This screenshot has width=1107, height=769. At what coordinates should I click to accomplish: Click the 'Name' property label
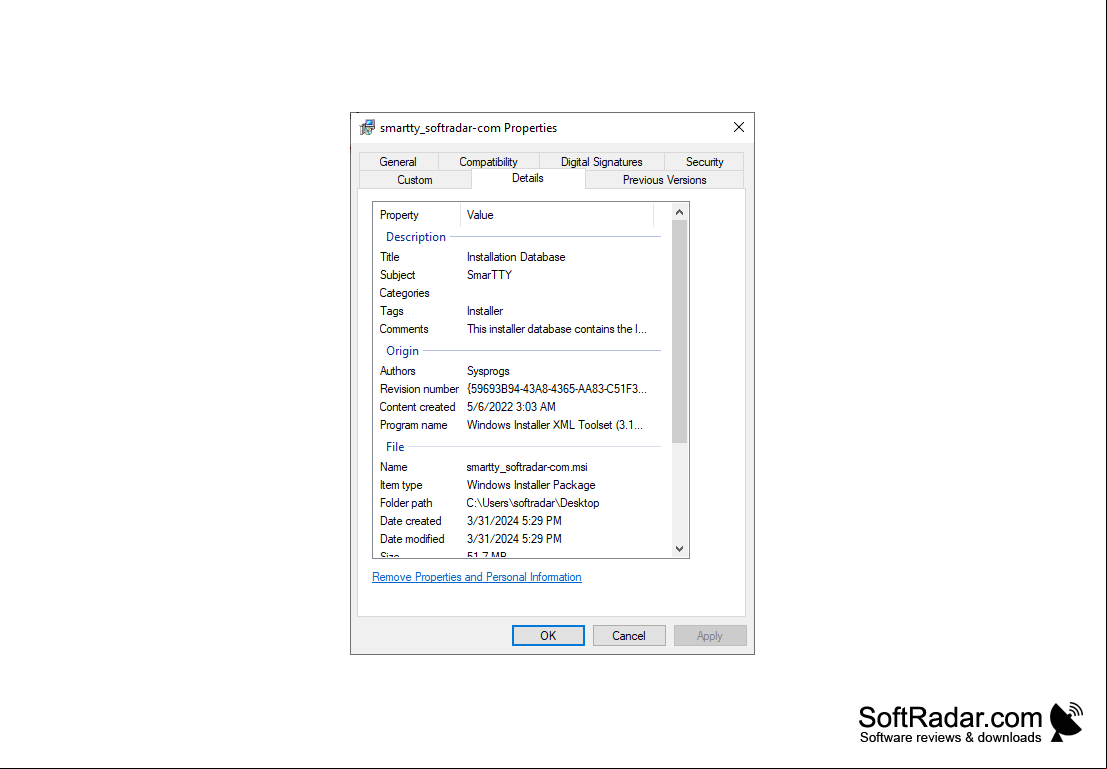click(x=393, y=467)
